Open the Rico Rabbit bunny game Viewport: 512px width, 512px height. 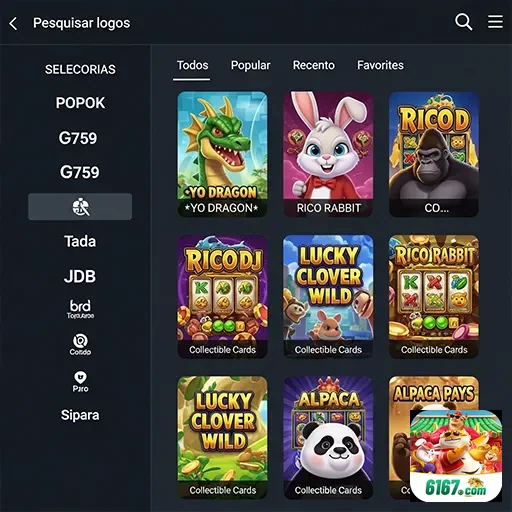click(x=328, y=154)
